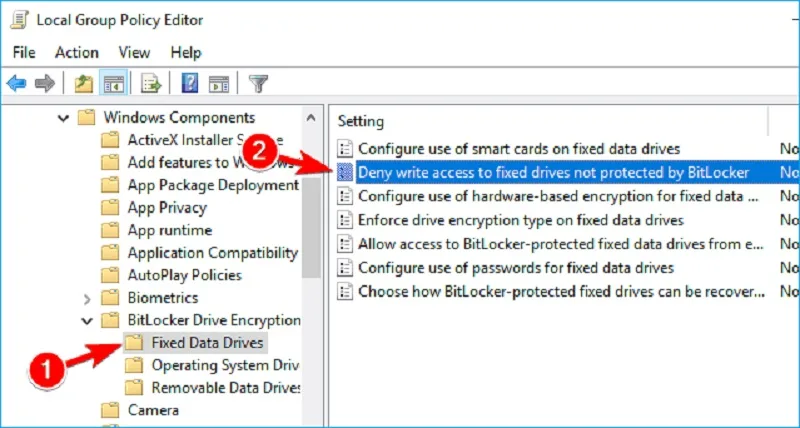Click policy icon beside Configure use of passwords
800x428 pixels.
pos(345,268)
